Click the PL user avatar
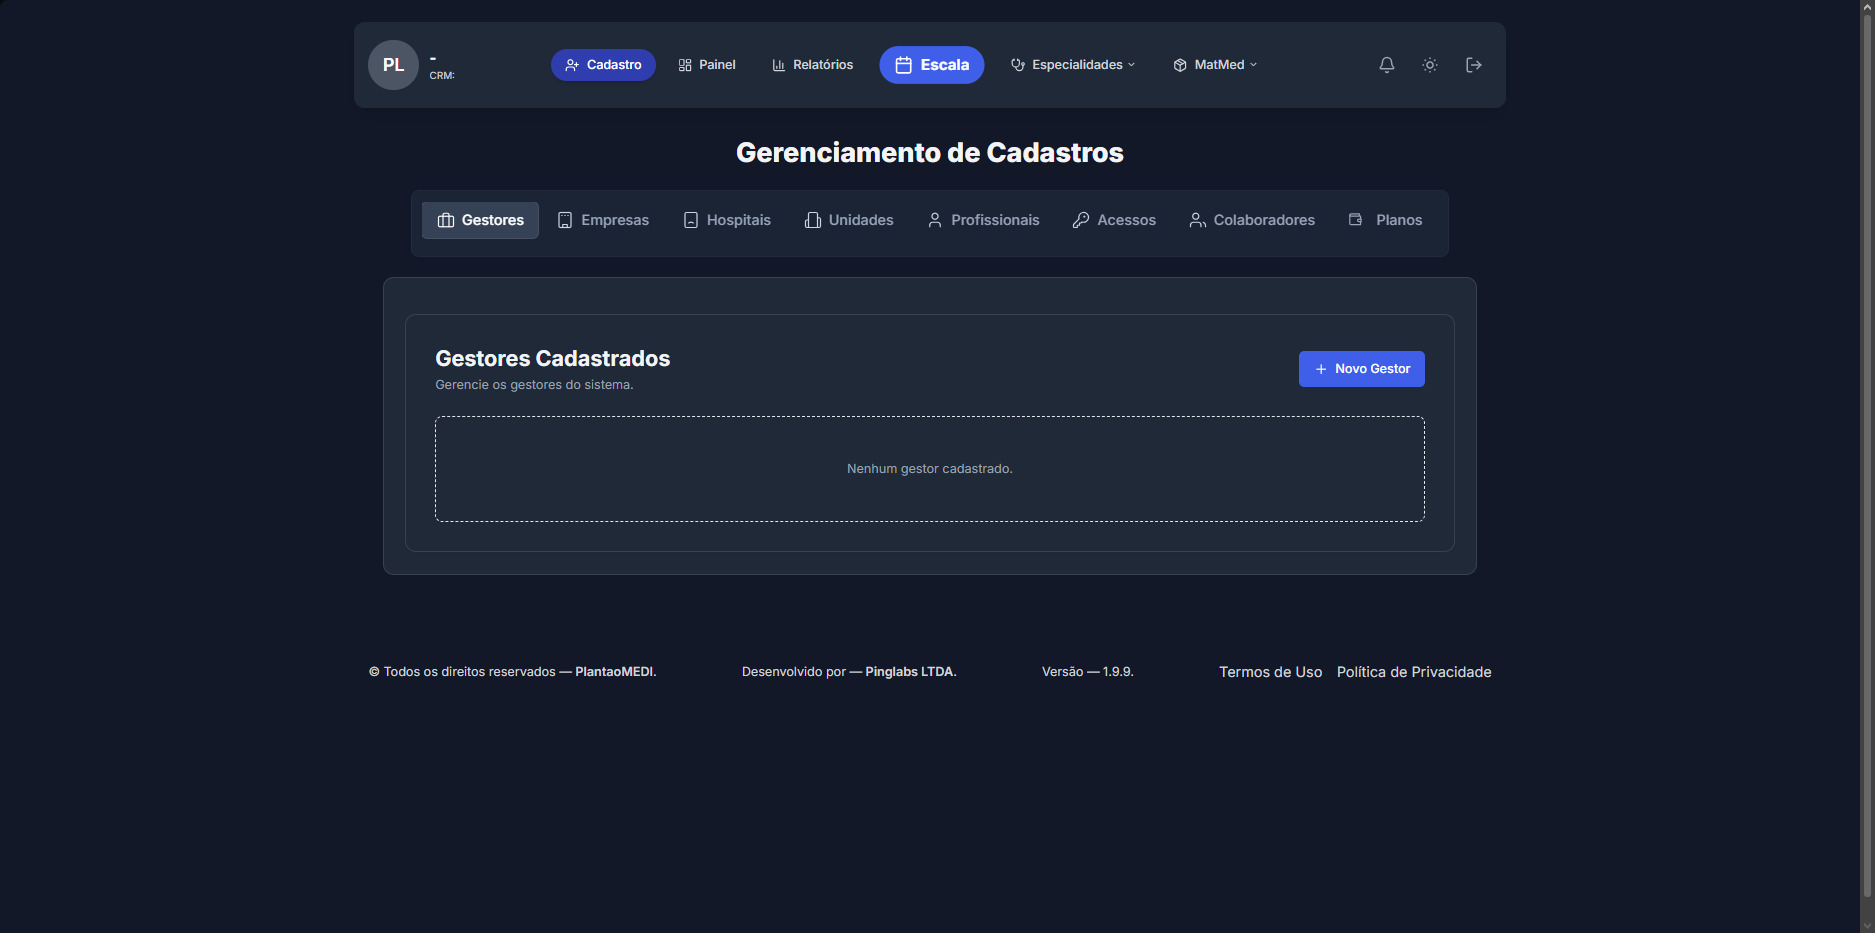The height and width of the screenshot is (933, 1875). point(393,65)
